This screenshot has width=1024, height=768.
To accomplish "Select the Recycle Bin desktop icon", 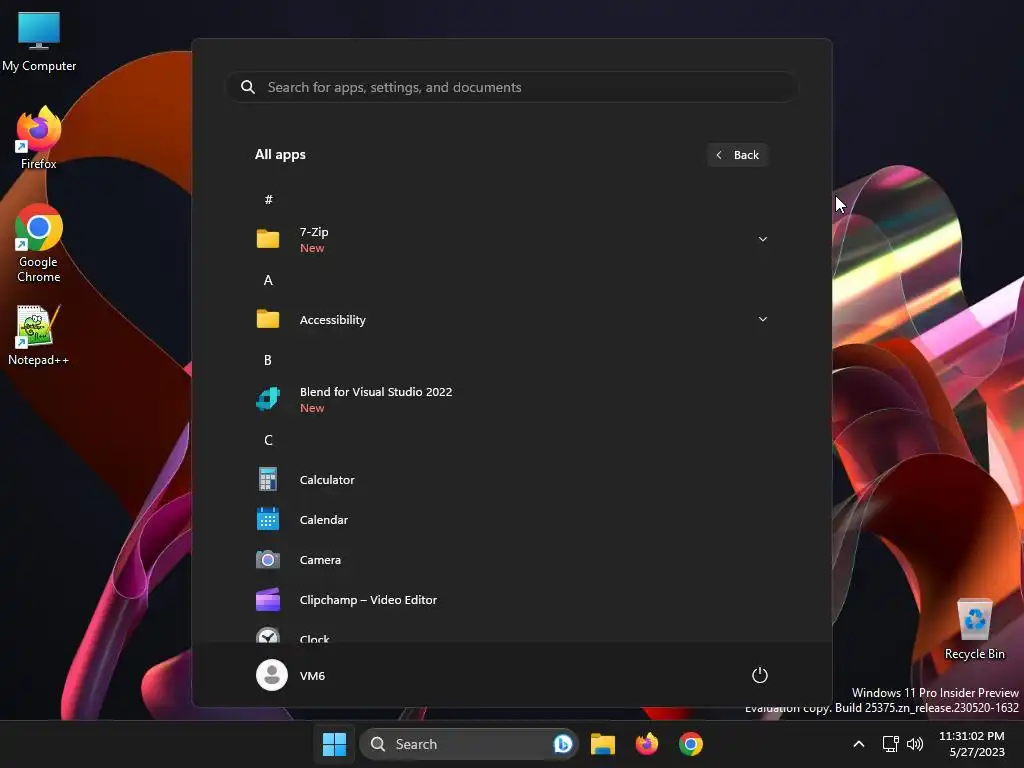I will (x=974, y=629).
